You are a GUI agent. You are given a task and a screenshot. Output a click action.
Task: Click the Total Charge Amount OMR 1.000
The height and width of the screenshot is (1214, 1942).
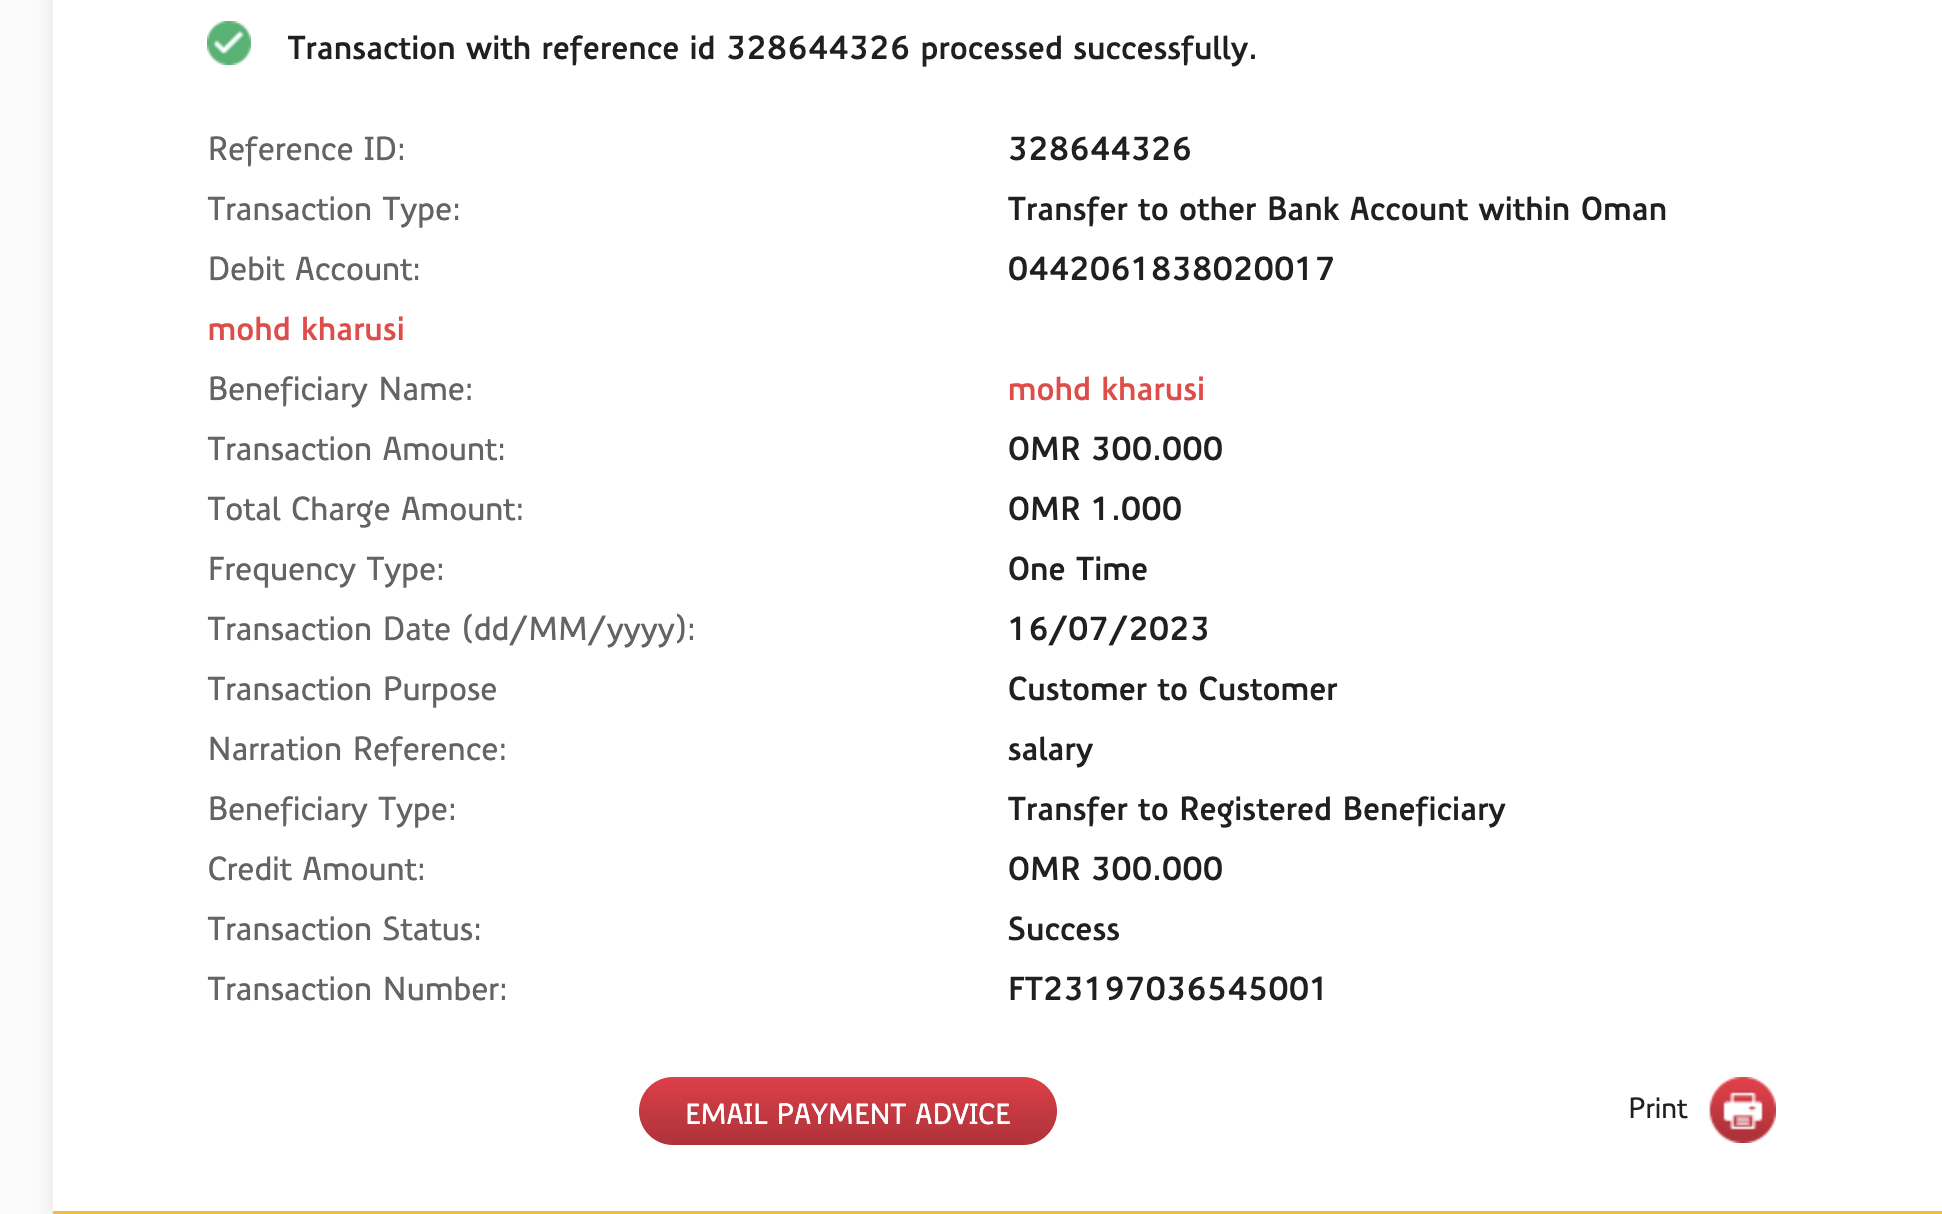coord(1095,509)
